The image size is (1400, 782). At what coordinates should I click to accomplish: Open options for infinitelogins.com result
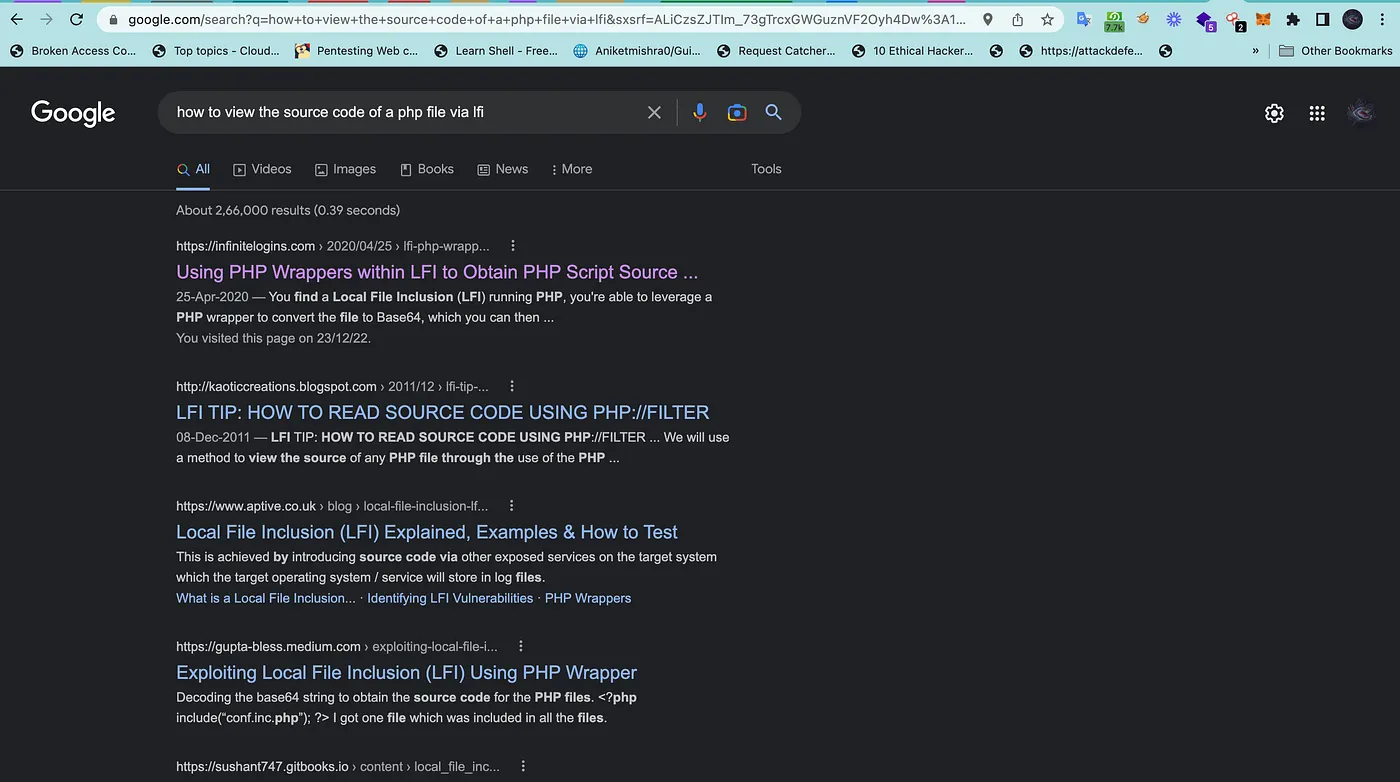coord(513,246)
